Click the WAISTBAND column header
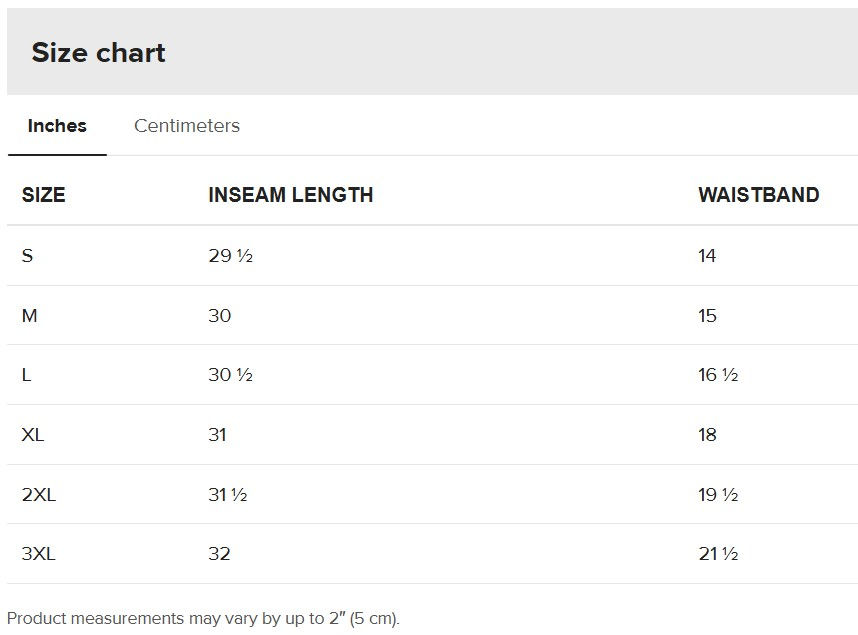 (x=758, y=195)
